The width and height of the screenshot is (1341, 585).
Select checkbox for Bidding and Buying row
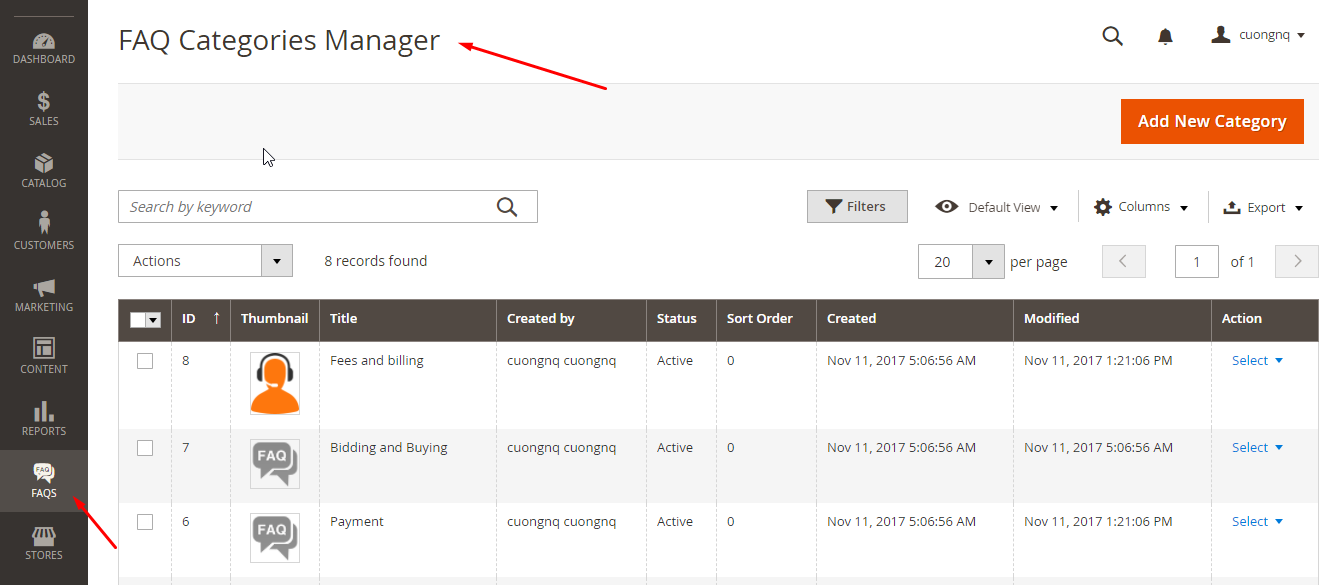(145, 448)
